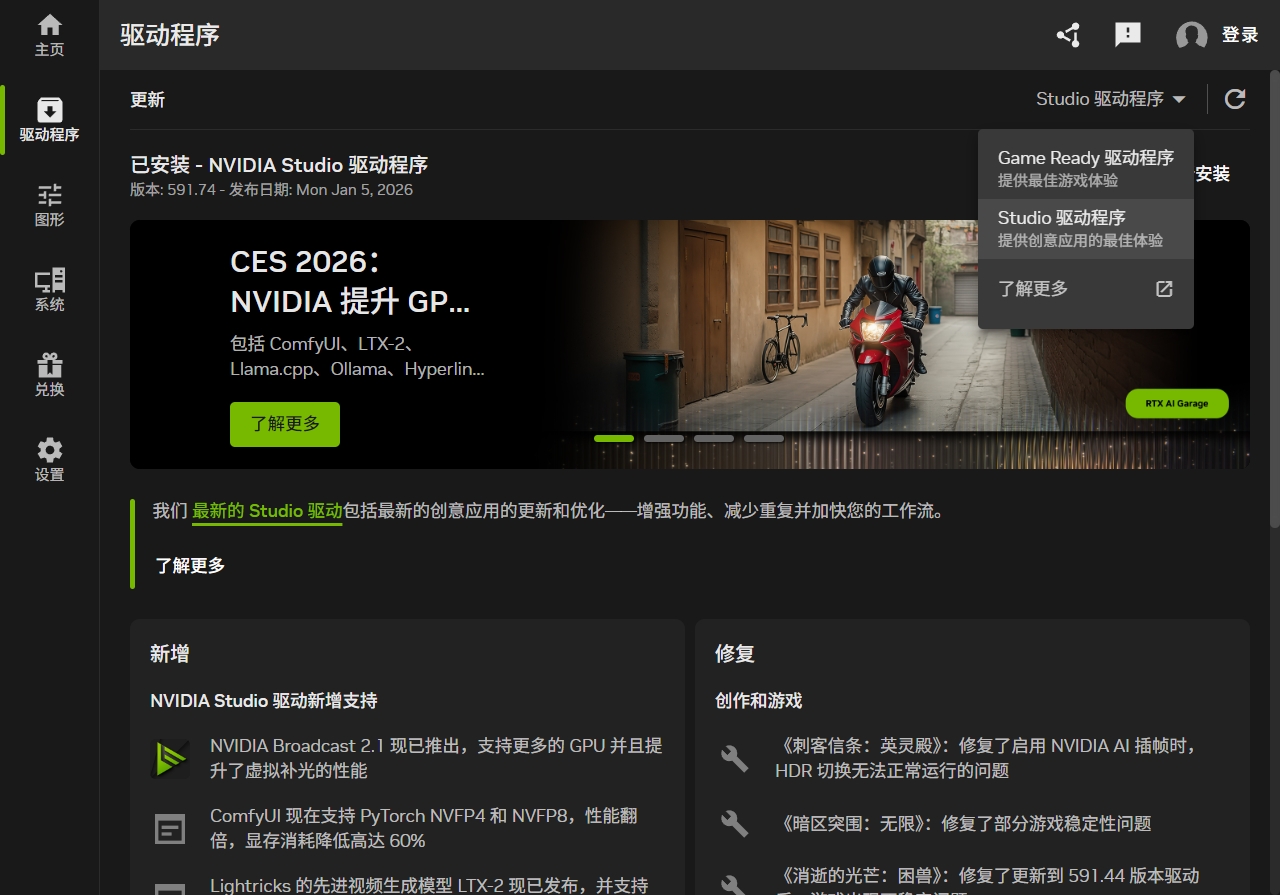Click wrench icon beside 暗区突围：无限
Screen dimensions: 1280x895
coord(735,824)
